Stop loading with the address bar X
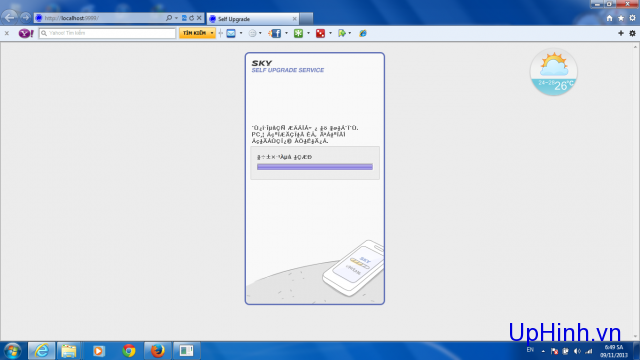 (x=199, y=18)
